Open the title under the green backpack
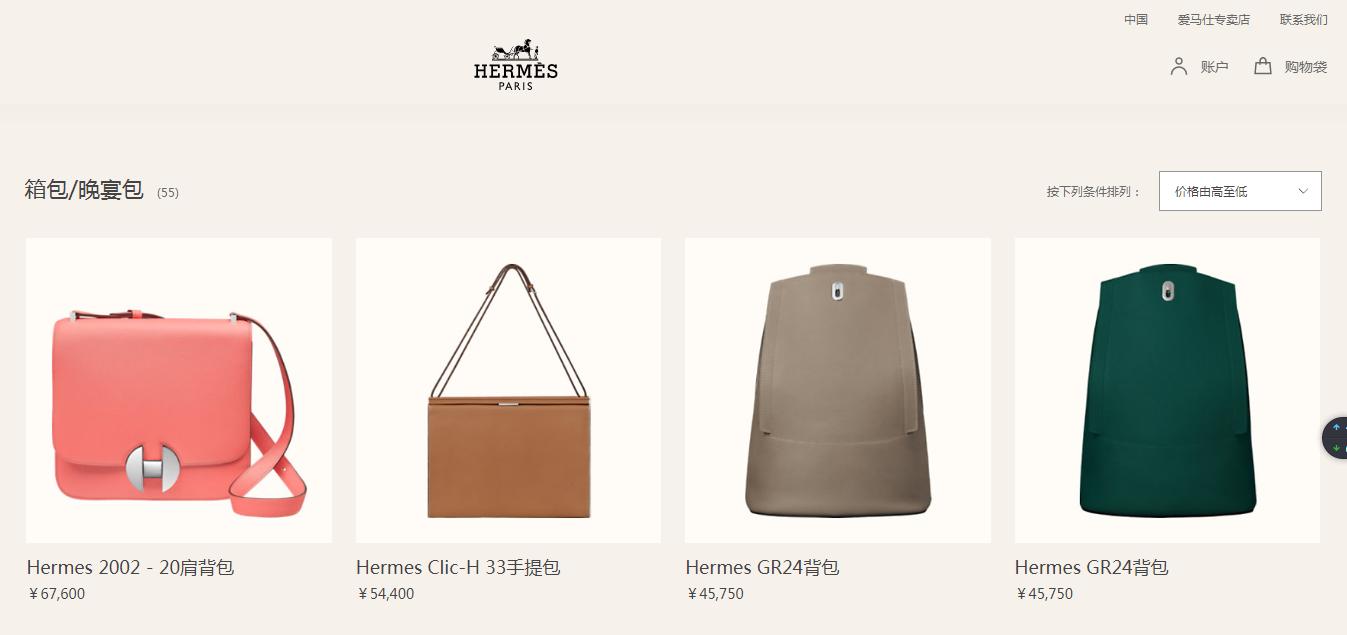 pyautogui.click(x=1091, y=568)
